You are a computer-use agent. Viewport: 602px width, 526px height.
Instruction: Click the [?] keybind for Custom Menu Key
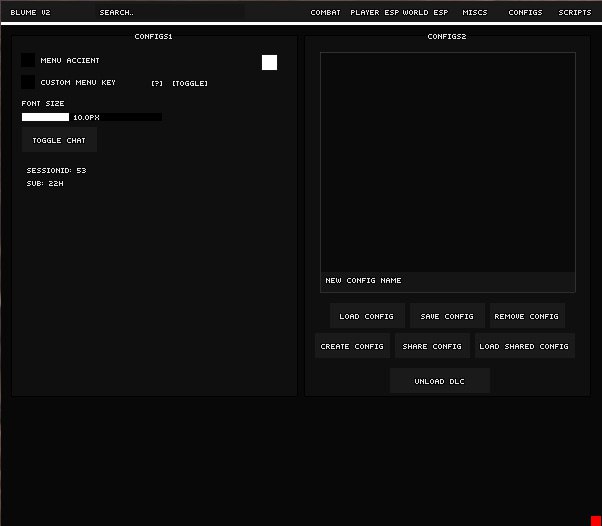(157, 83)
